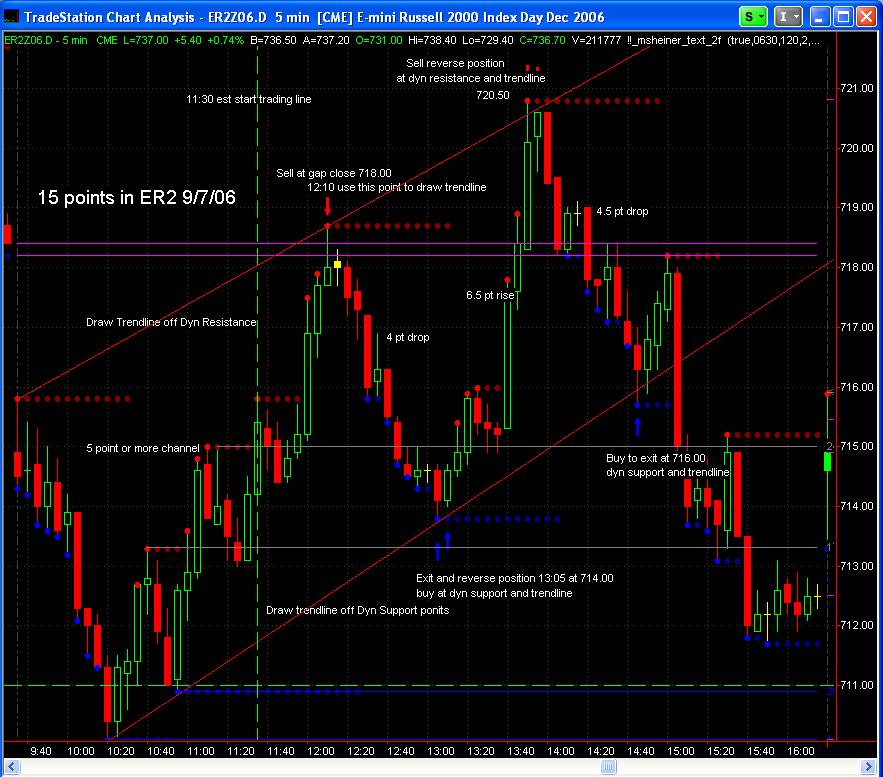Select the '11:30 est start trading line' label

pos(248,99)
